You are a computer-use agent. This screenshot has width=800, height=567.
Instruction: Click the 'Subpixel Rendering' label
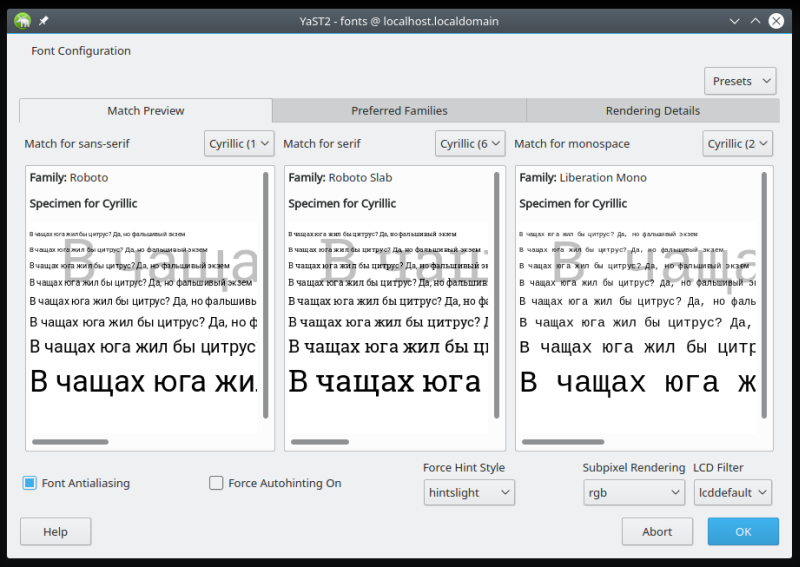(634, 467)
